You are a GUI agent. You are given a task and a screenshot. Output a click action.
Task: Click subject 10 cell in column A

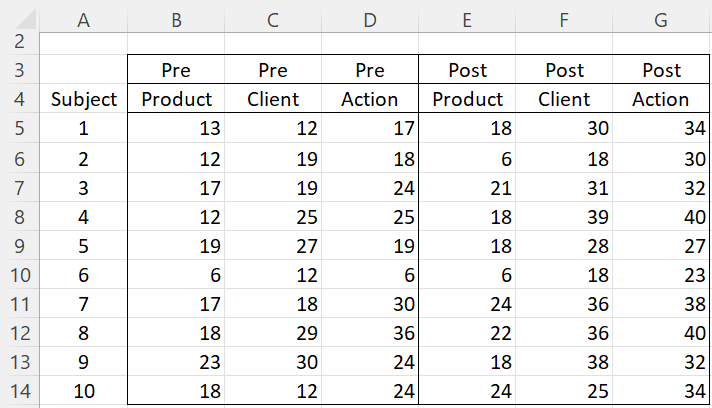(x=84, y=390)
